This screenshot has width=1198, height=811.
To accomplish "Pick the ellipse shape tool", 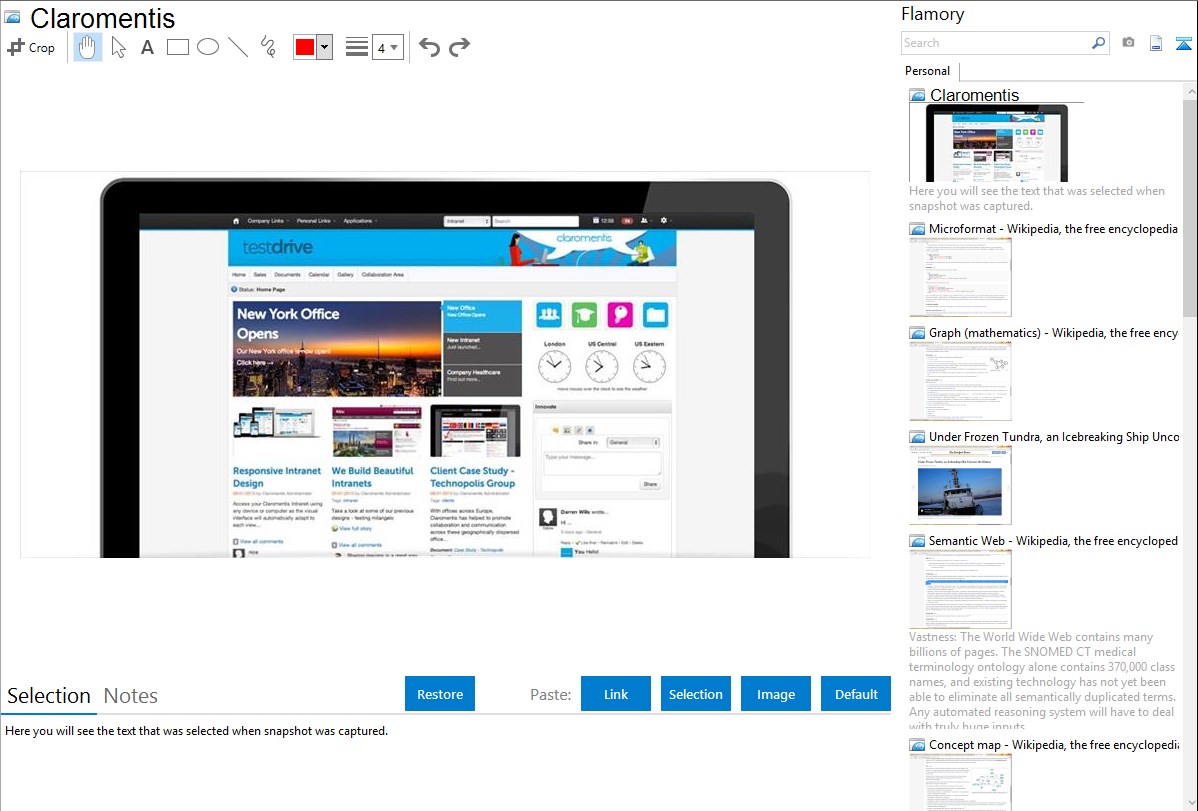I will [x=208, y=47].
